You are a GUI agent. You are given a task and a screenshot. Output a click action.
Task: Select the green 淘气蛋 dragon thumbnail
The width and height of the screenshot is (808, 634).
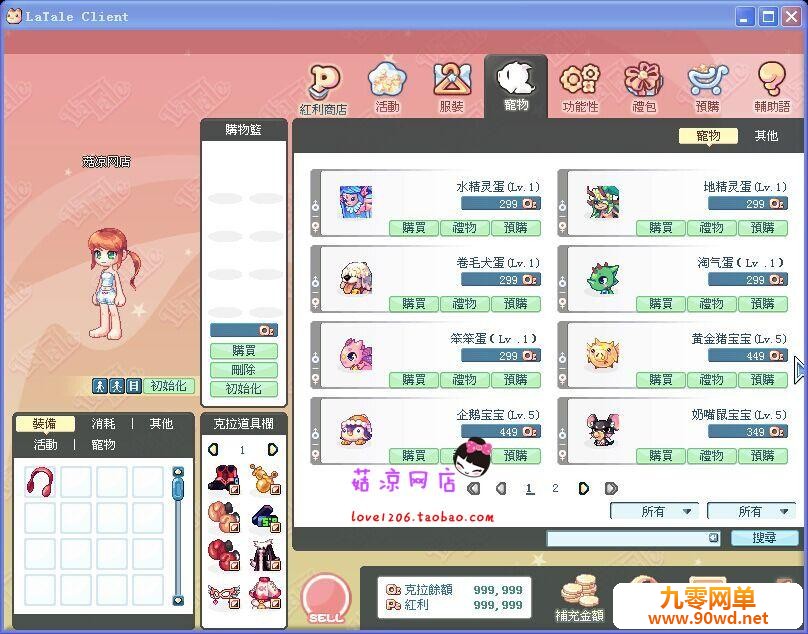[603, 278]
